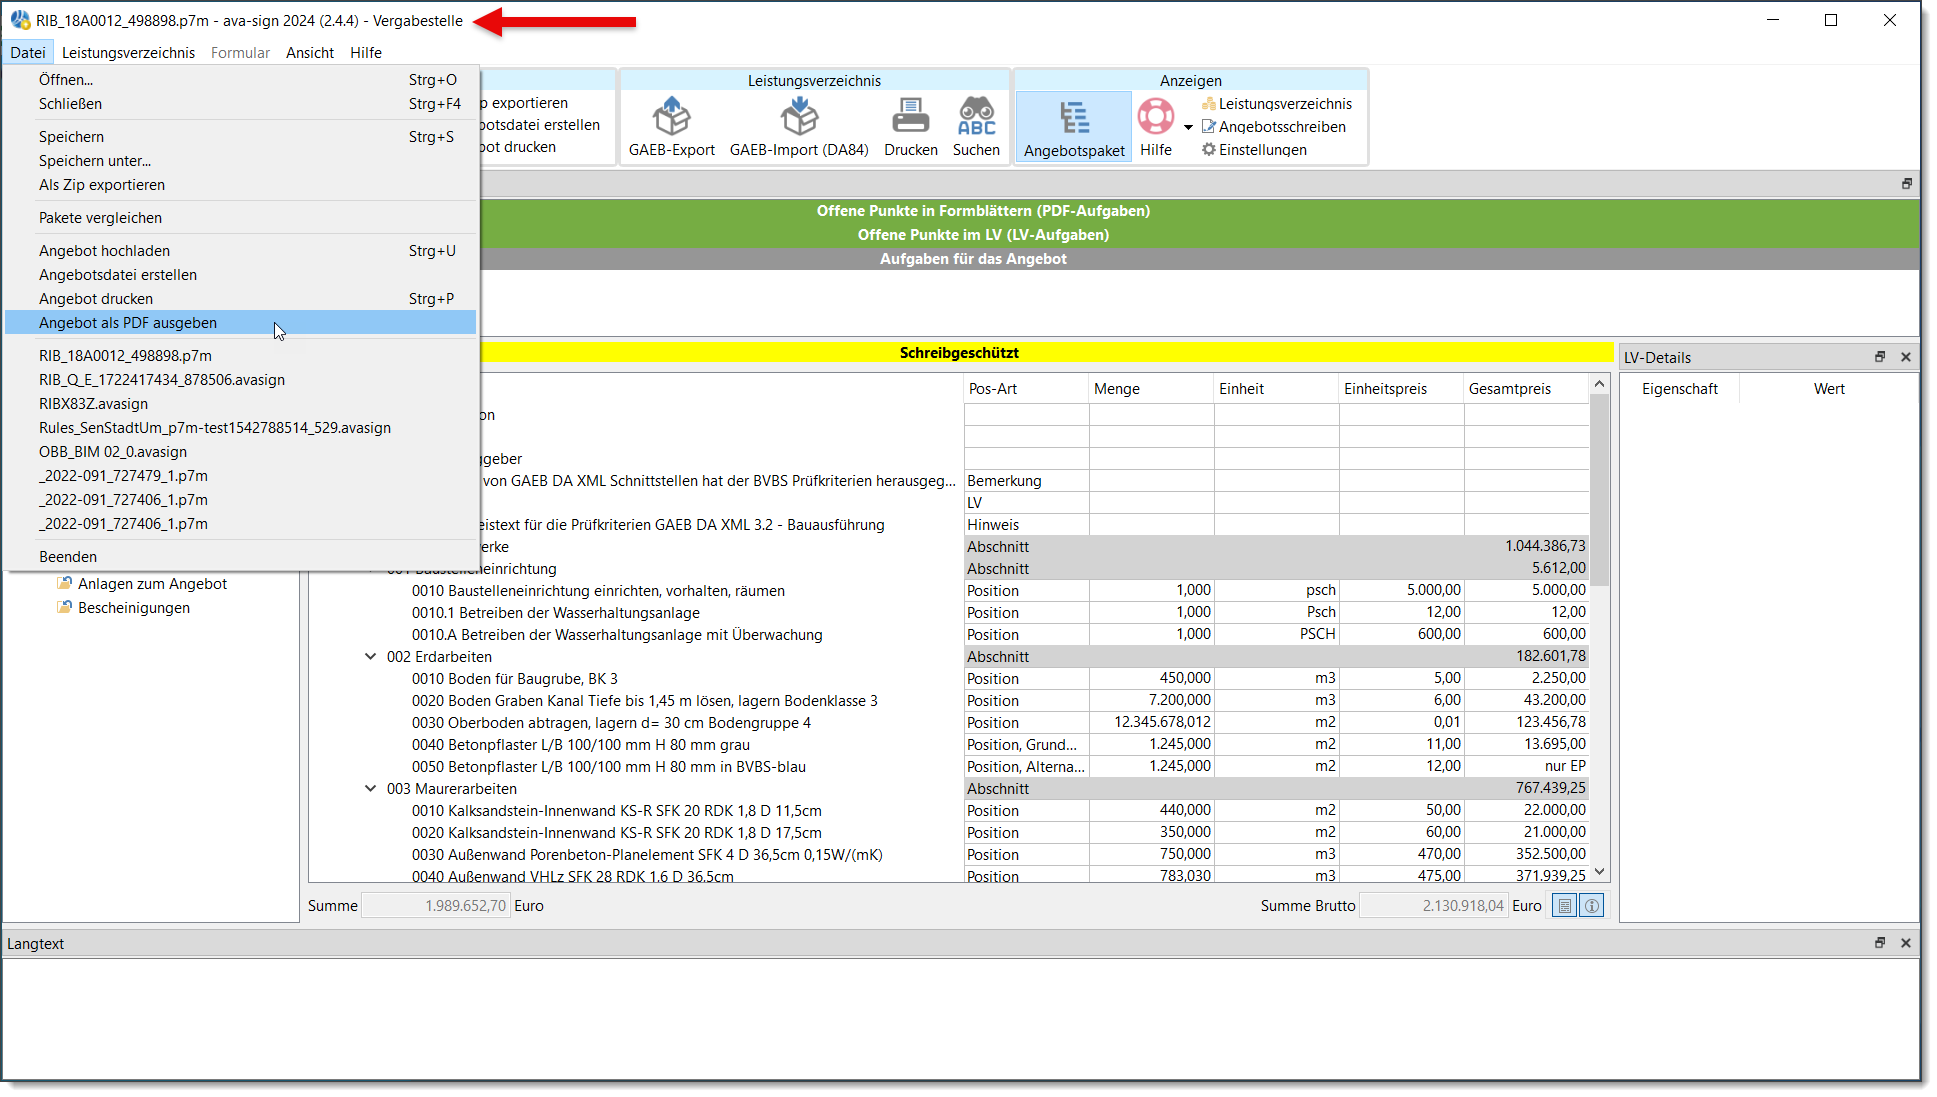Open Hilfe lifebuoy icon
Image resolution: width=1937 pixels, height=1097 pixels.
click(x=1156, y=117)
